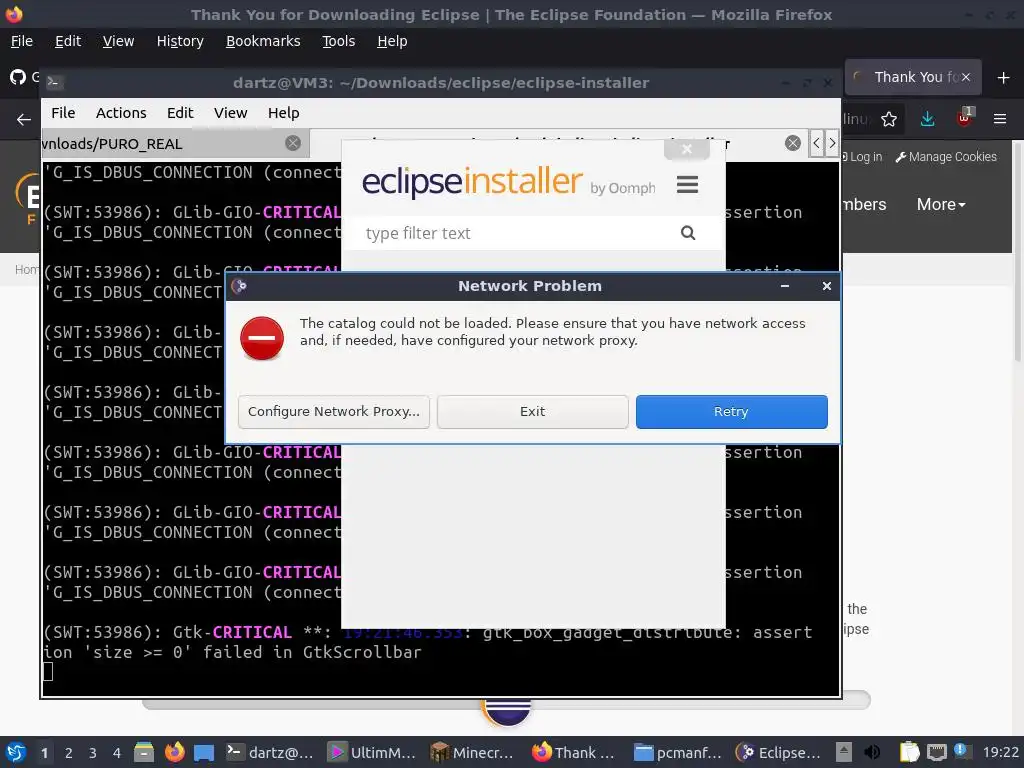1024x768 pixels.
Task: Open the Eclipse Installer hamburger menu
Action: pos(687,185)
